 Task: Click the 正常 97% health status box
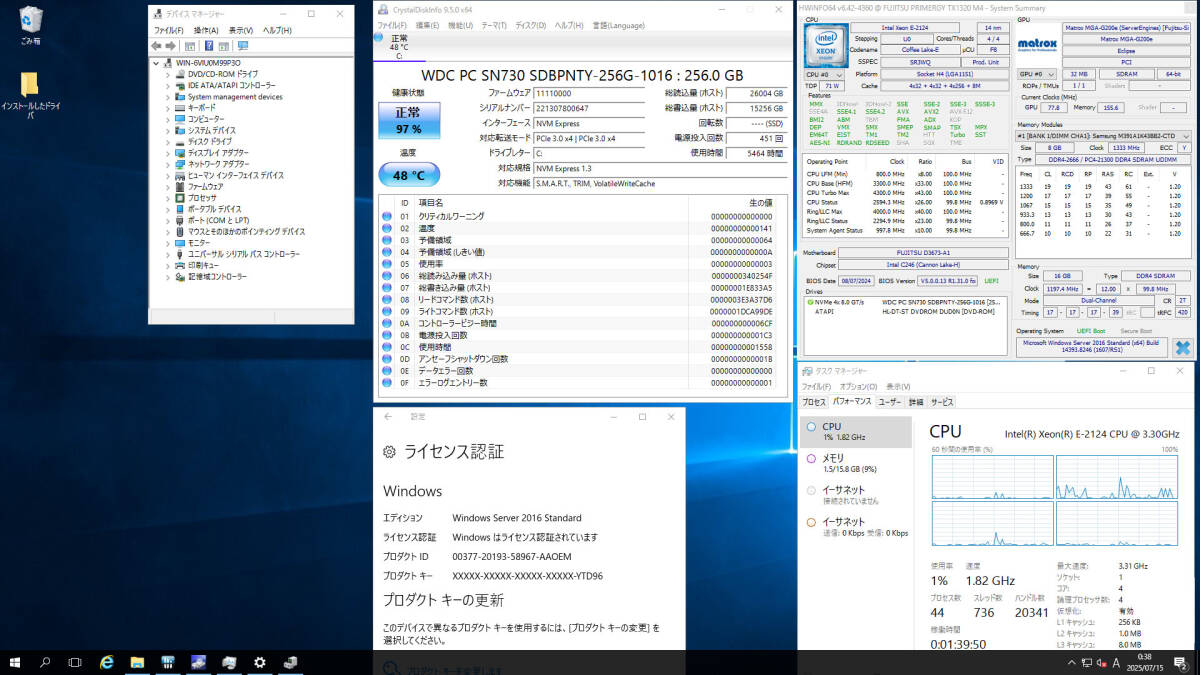point(408,121)
